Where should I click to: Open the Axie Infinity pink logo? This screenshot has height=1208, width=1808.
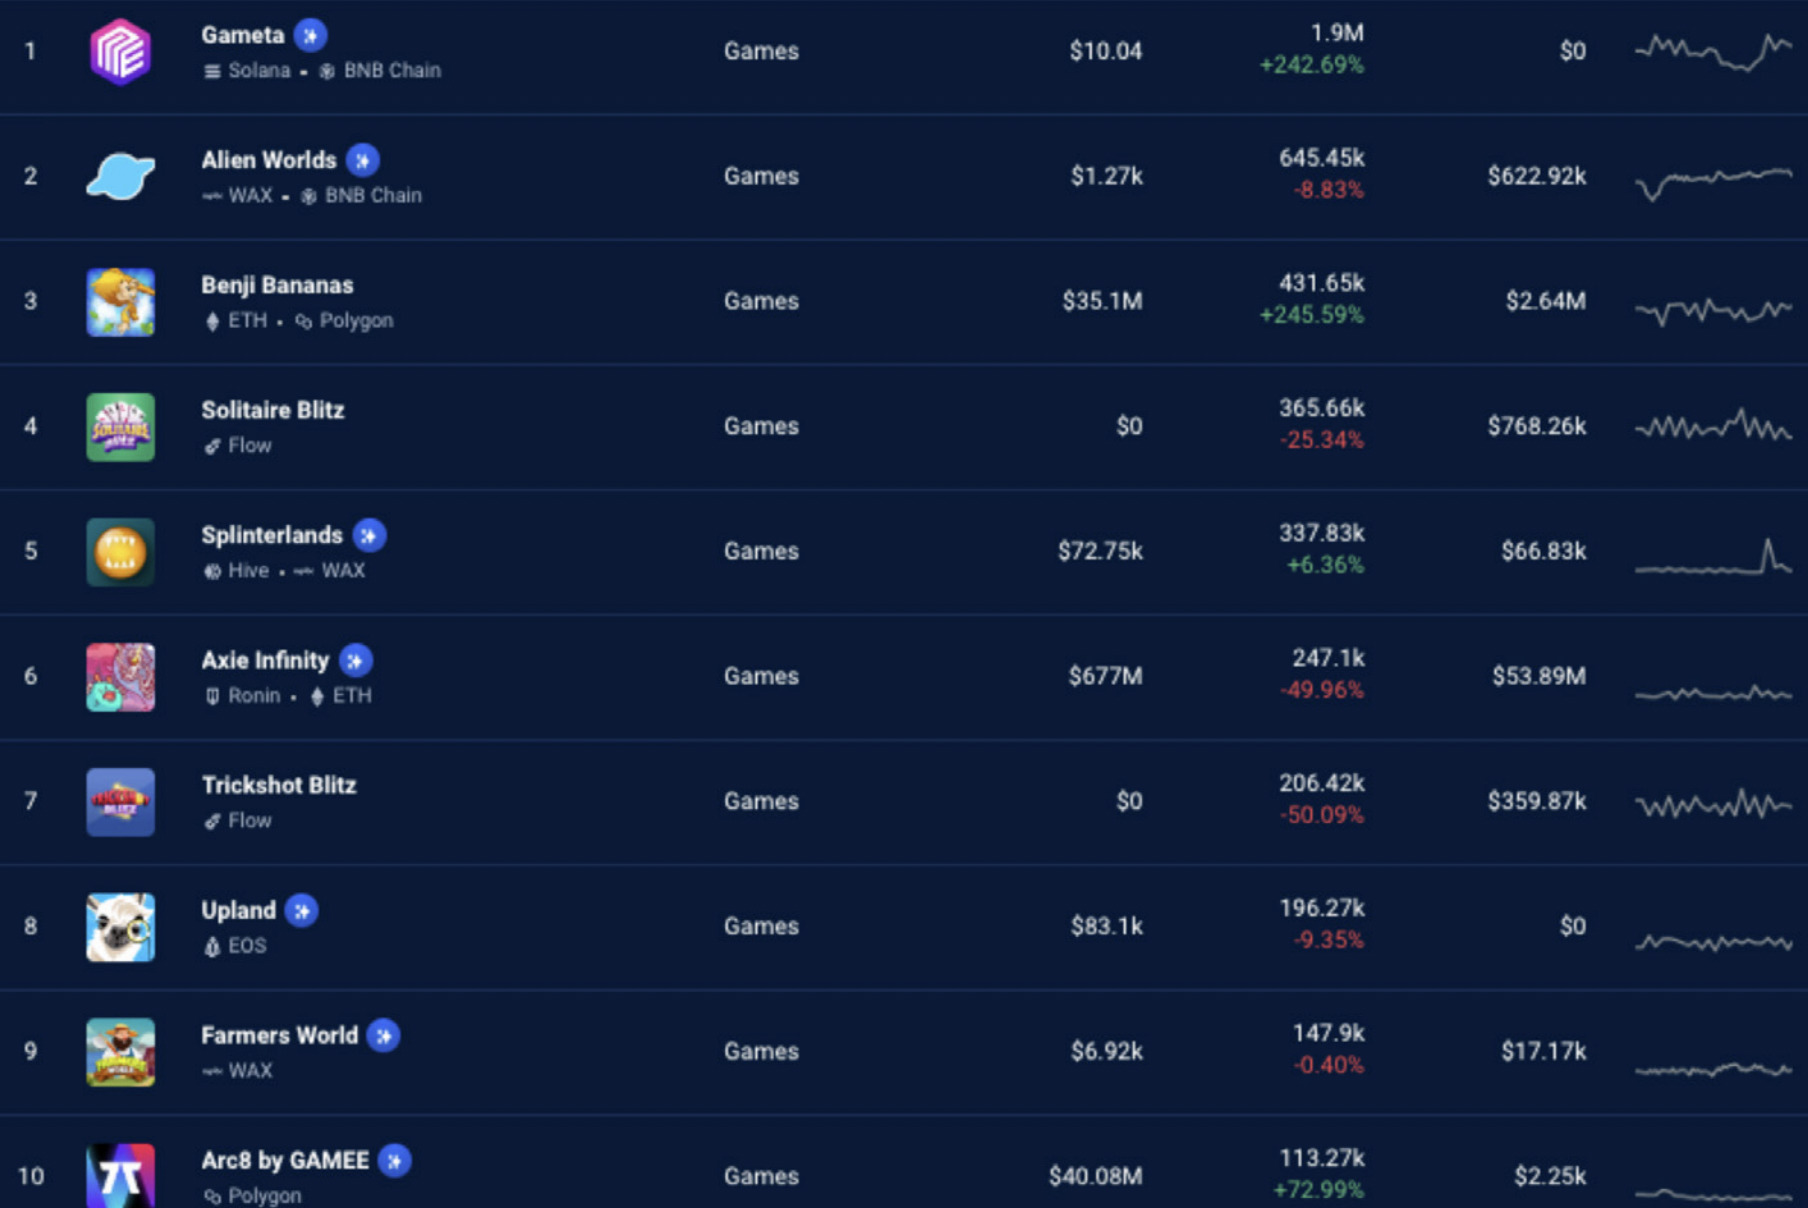pos(120,677)
